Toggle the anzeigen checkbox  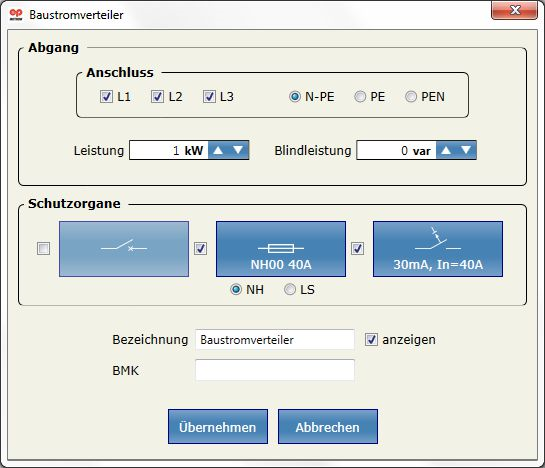pos(371,339)
